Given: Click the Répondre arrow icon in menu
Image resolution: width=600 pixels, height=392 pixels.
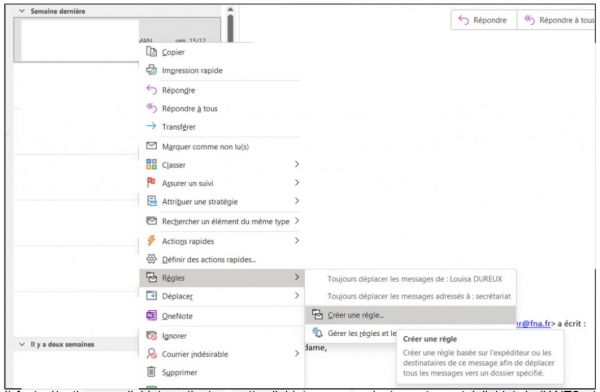Looking at the screenshot, I should [152, 90].
